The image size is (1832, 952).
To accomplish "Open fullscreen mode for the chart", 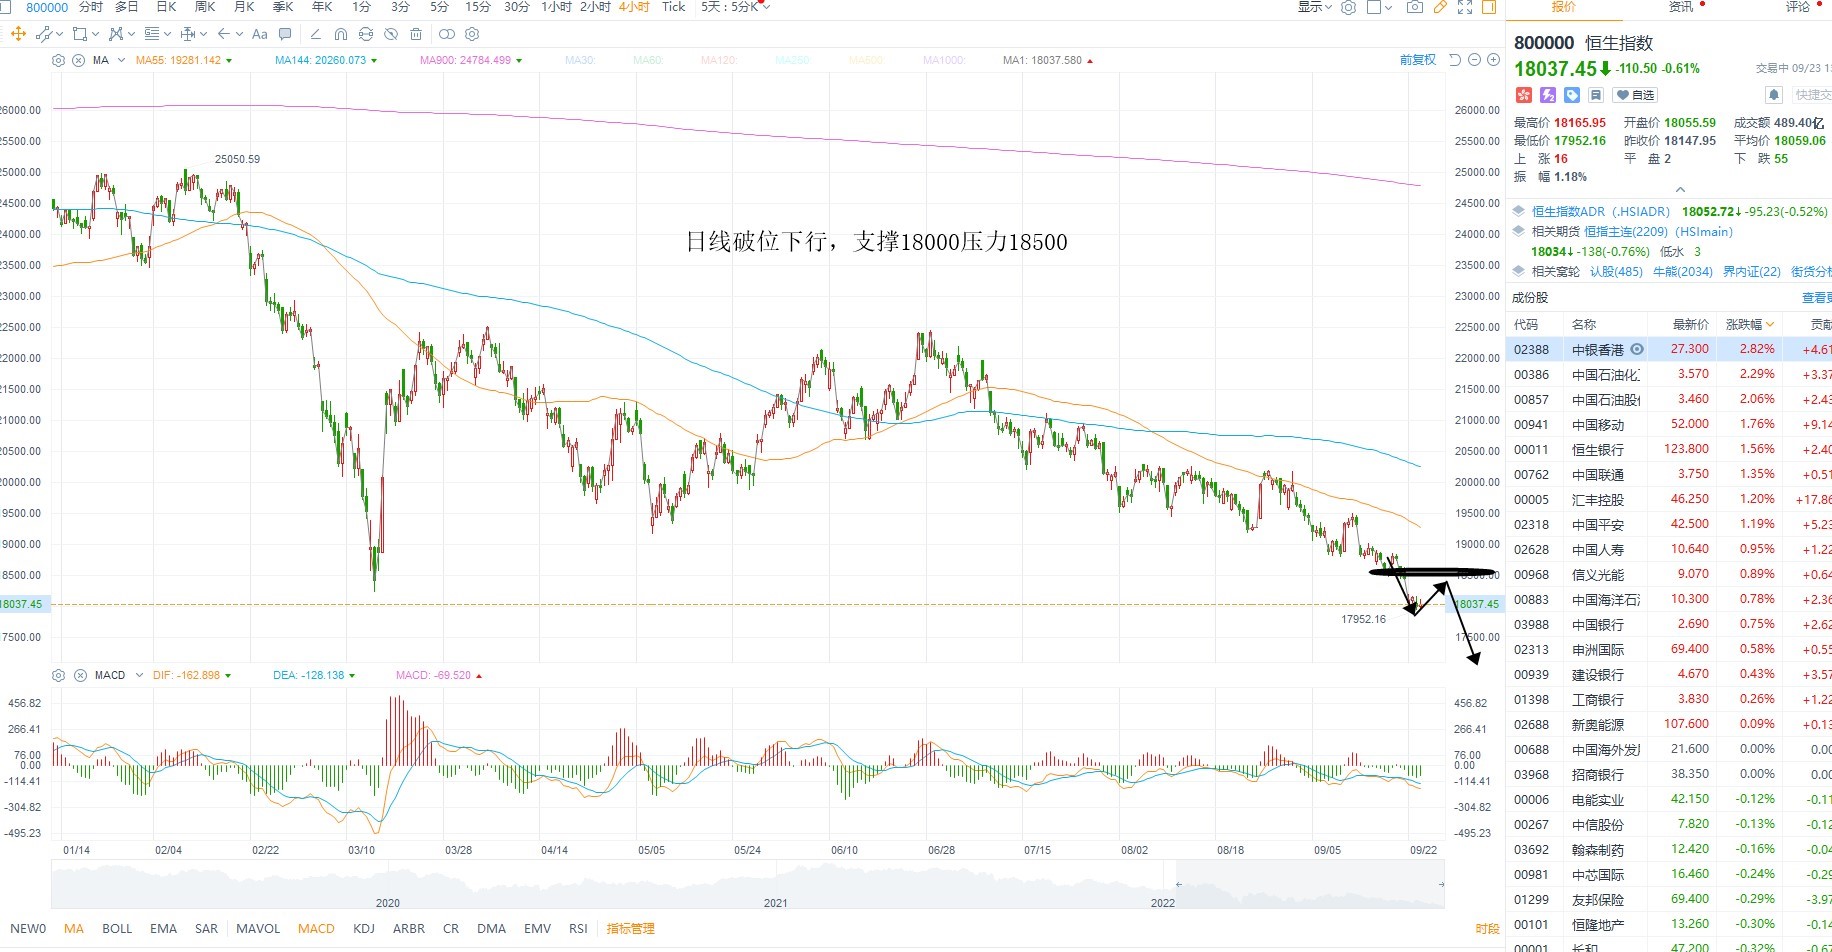I will click(1465, 7).
